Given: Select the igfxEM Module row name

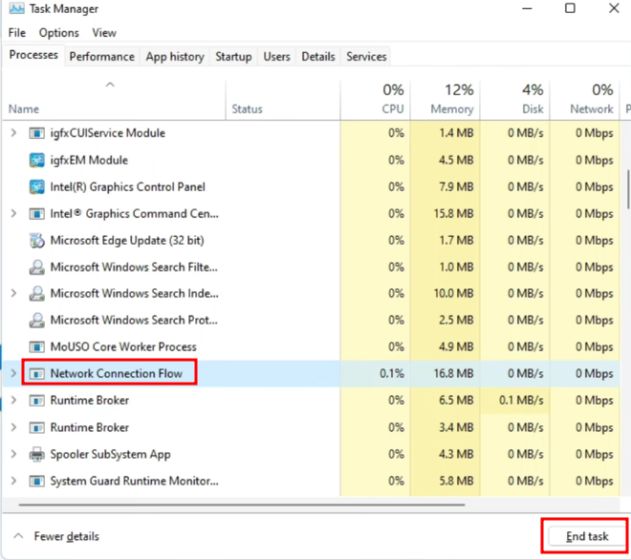Looking at the screenshot, I should point(89,160).
